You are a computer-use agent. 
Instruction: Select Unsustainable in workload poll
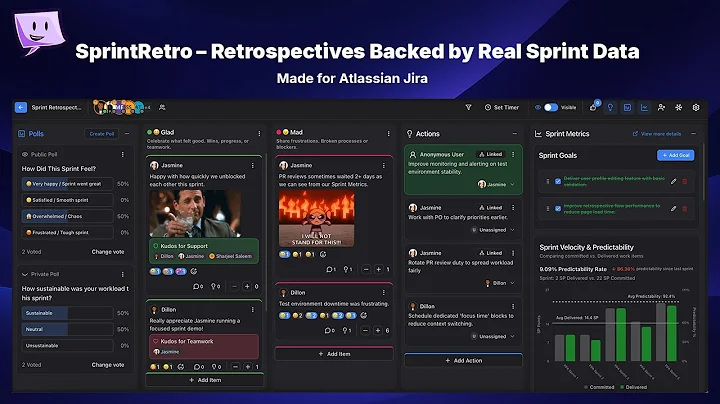[68, 346]
